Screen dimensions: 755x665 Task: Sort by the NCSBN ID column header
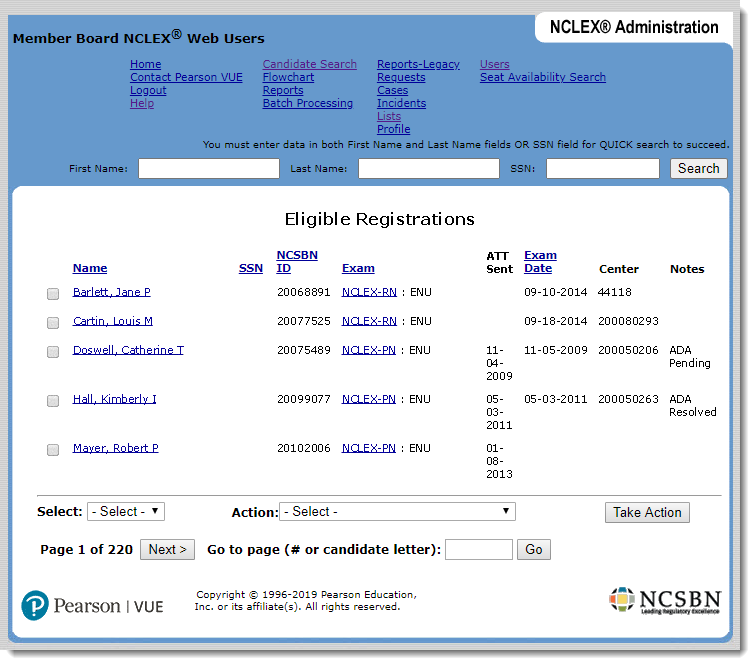(x=297, y=261)
